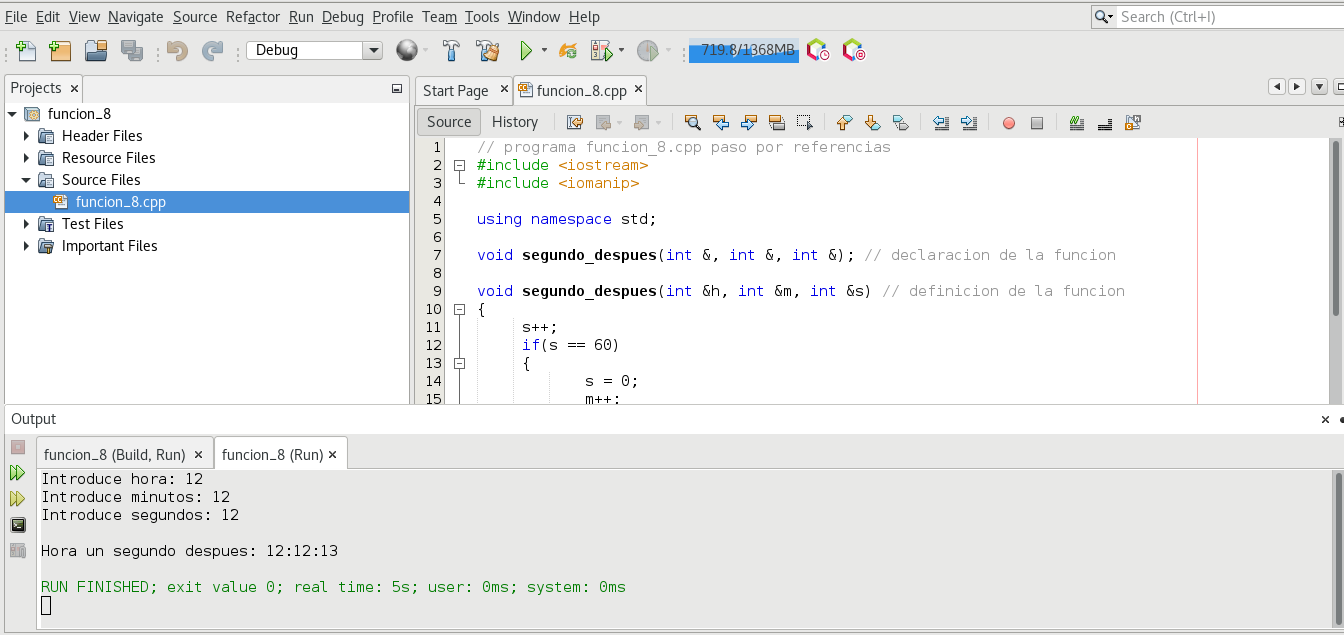Viewport: 1344px width, 635px height.
Task: Click the New Project toolbar icon
Action: (60, 51)
